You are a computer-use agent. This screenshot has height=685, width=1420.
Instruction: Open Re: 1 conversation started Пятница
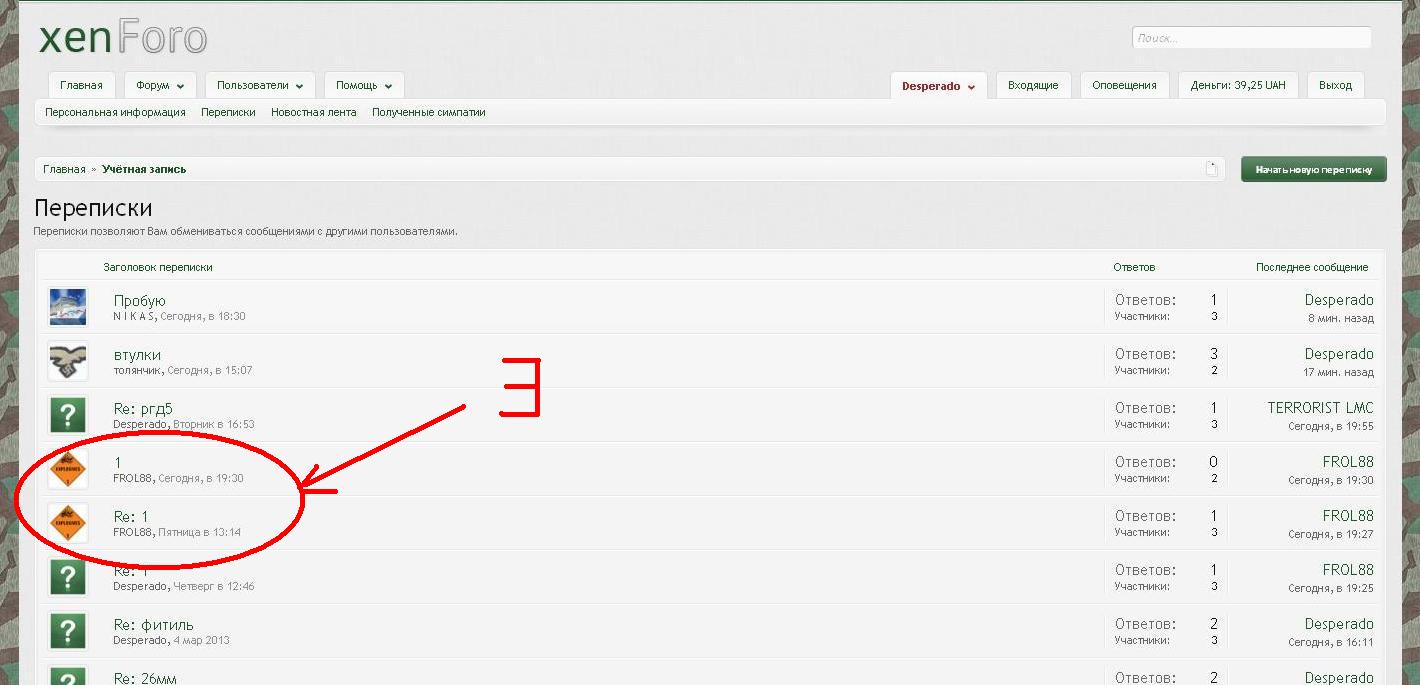pyautogui.click(x=131, y=517)
